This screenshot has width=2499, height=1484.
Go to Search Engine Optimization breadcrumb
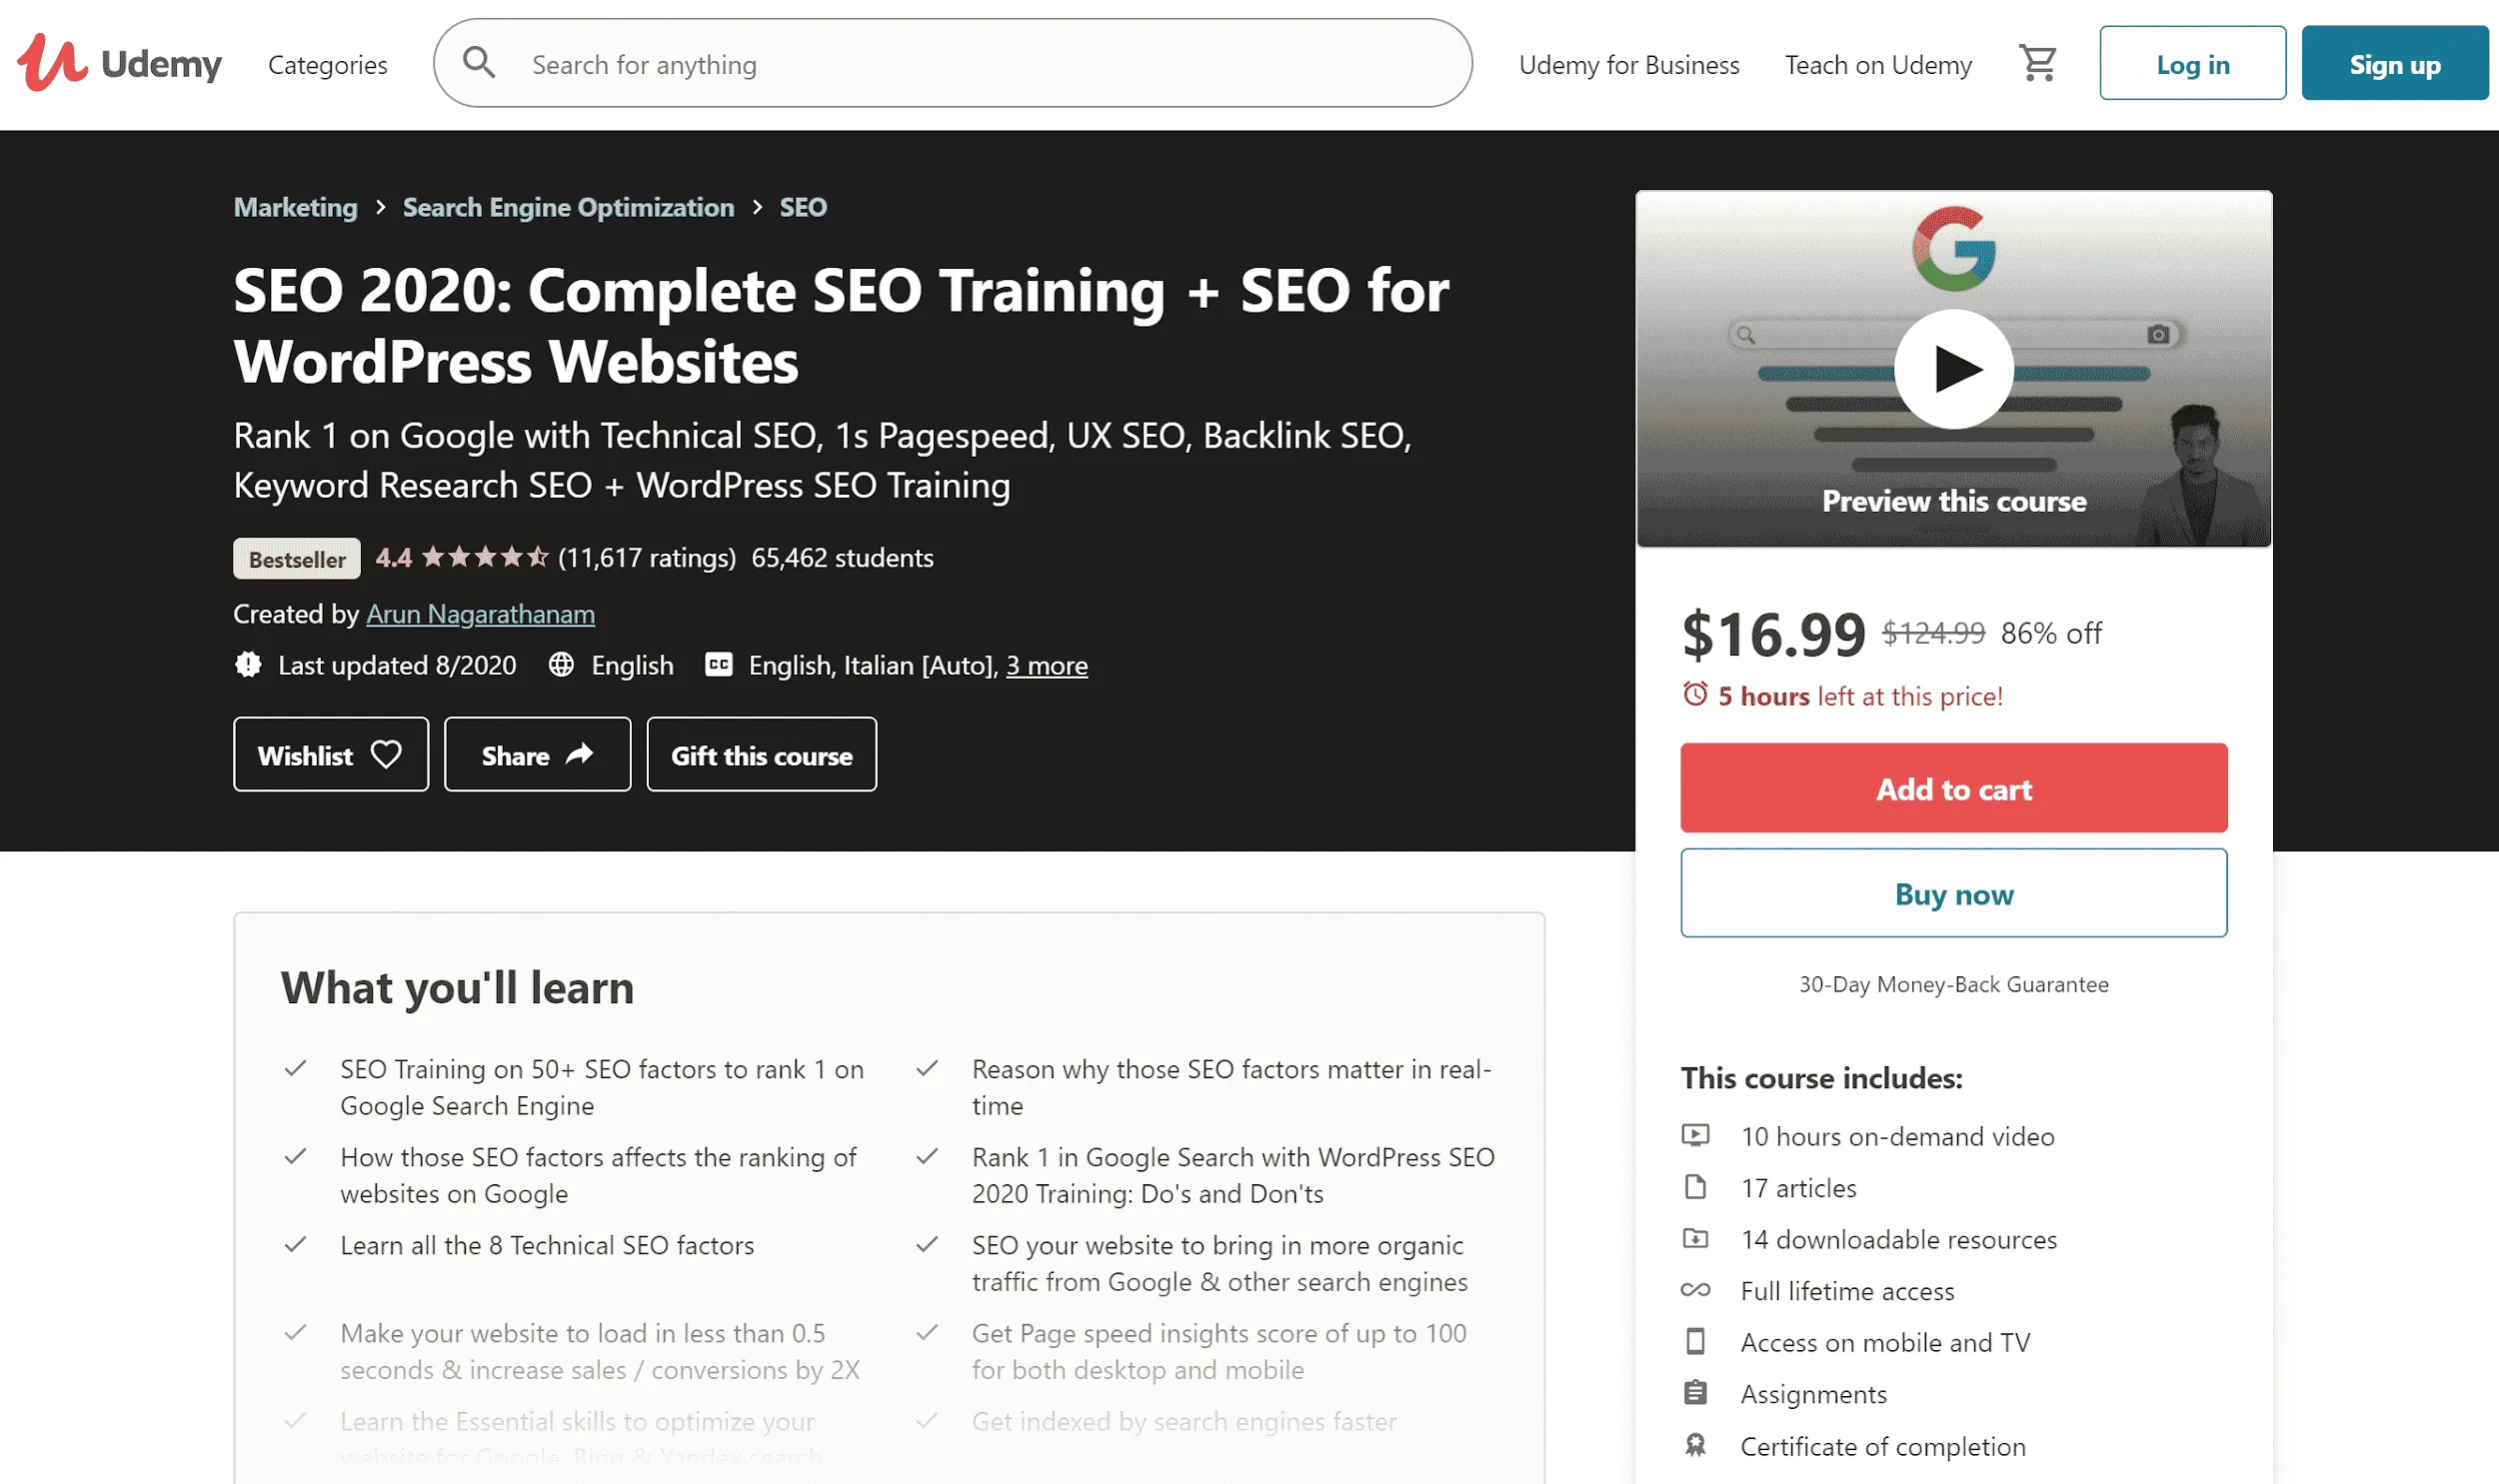pos(568,207)
